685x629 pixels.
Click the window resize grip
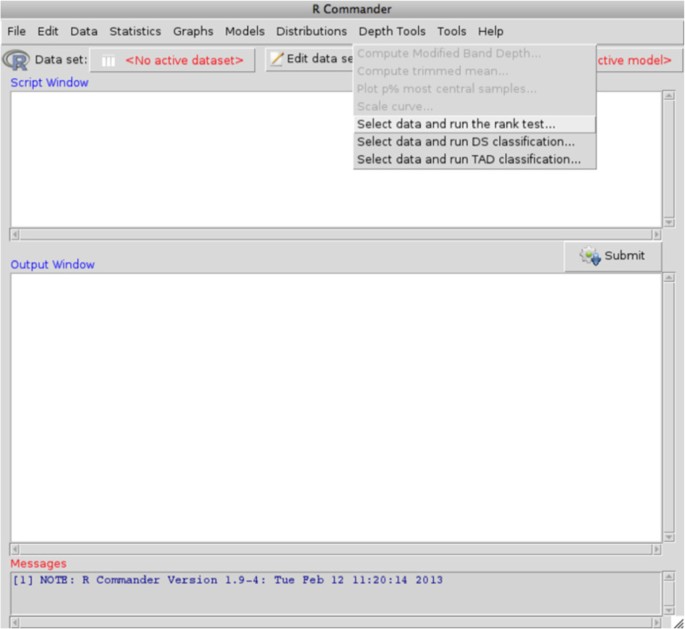[678, 623]
